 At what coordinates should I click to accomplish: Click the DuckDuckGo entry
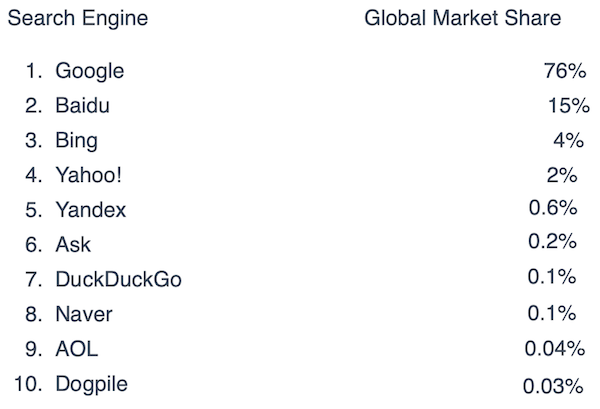click(x=118, y=279)
